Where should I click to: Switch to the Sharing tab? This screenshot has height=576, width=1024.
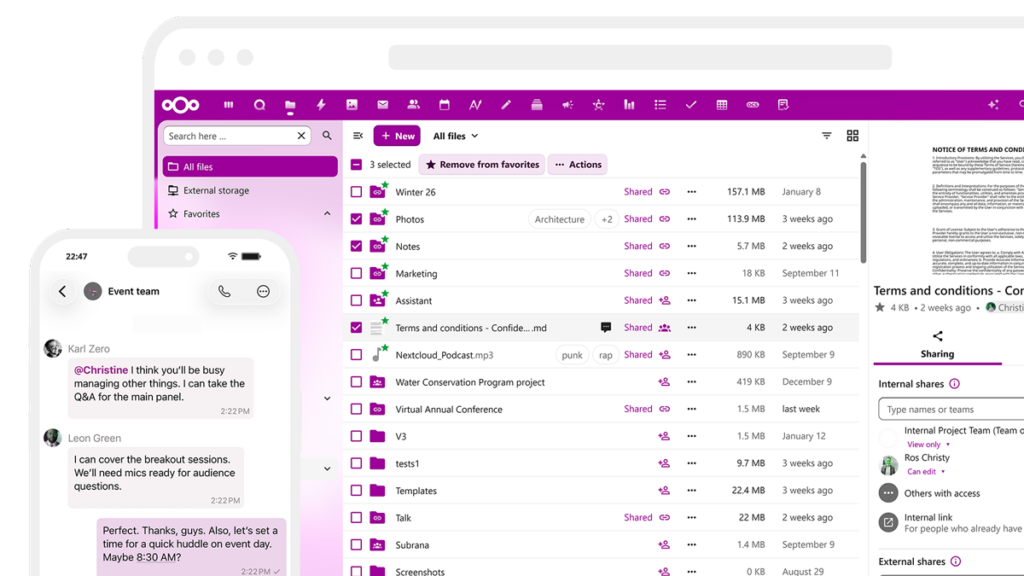[937, 345]
